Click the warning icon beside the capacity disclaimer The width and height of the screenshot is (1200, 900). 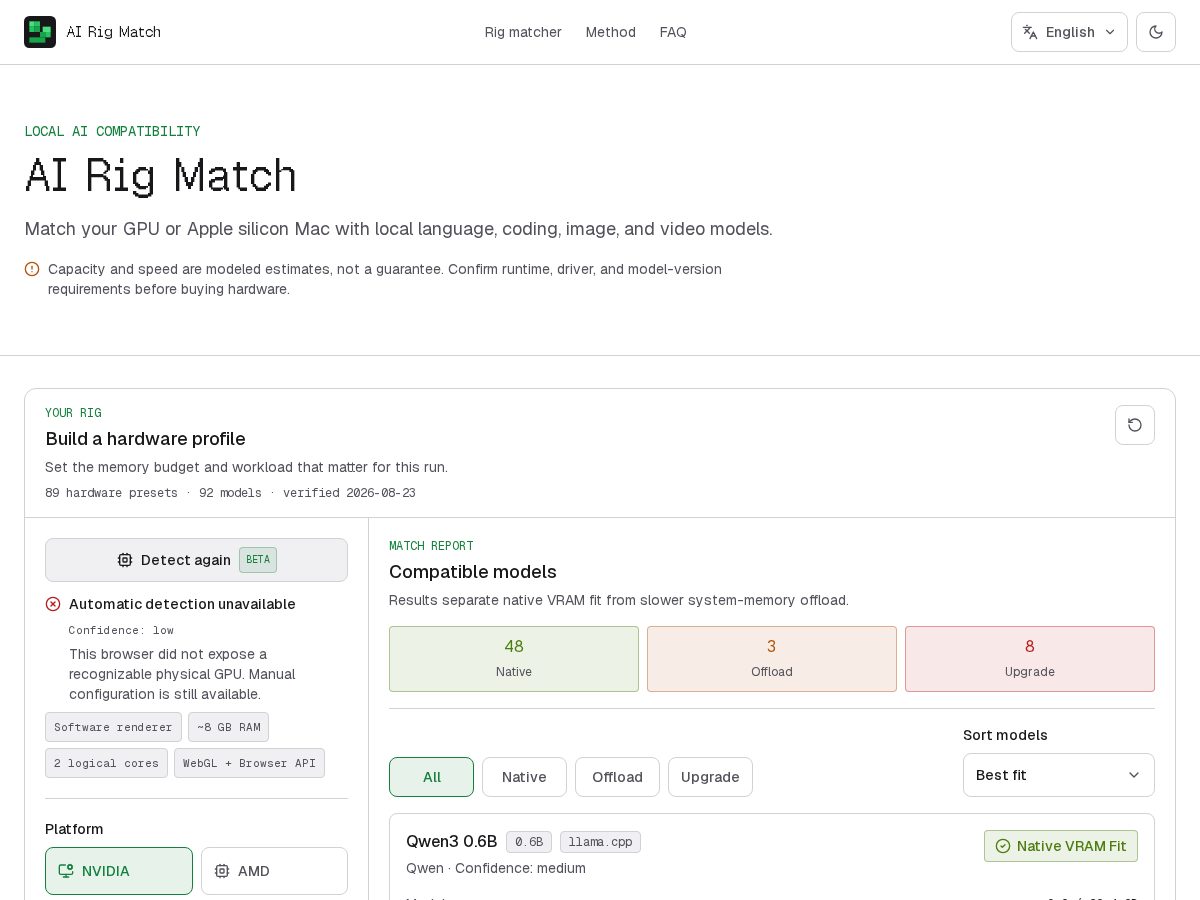pyautogui.click(x=32, y=269)
